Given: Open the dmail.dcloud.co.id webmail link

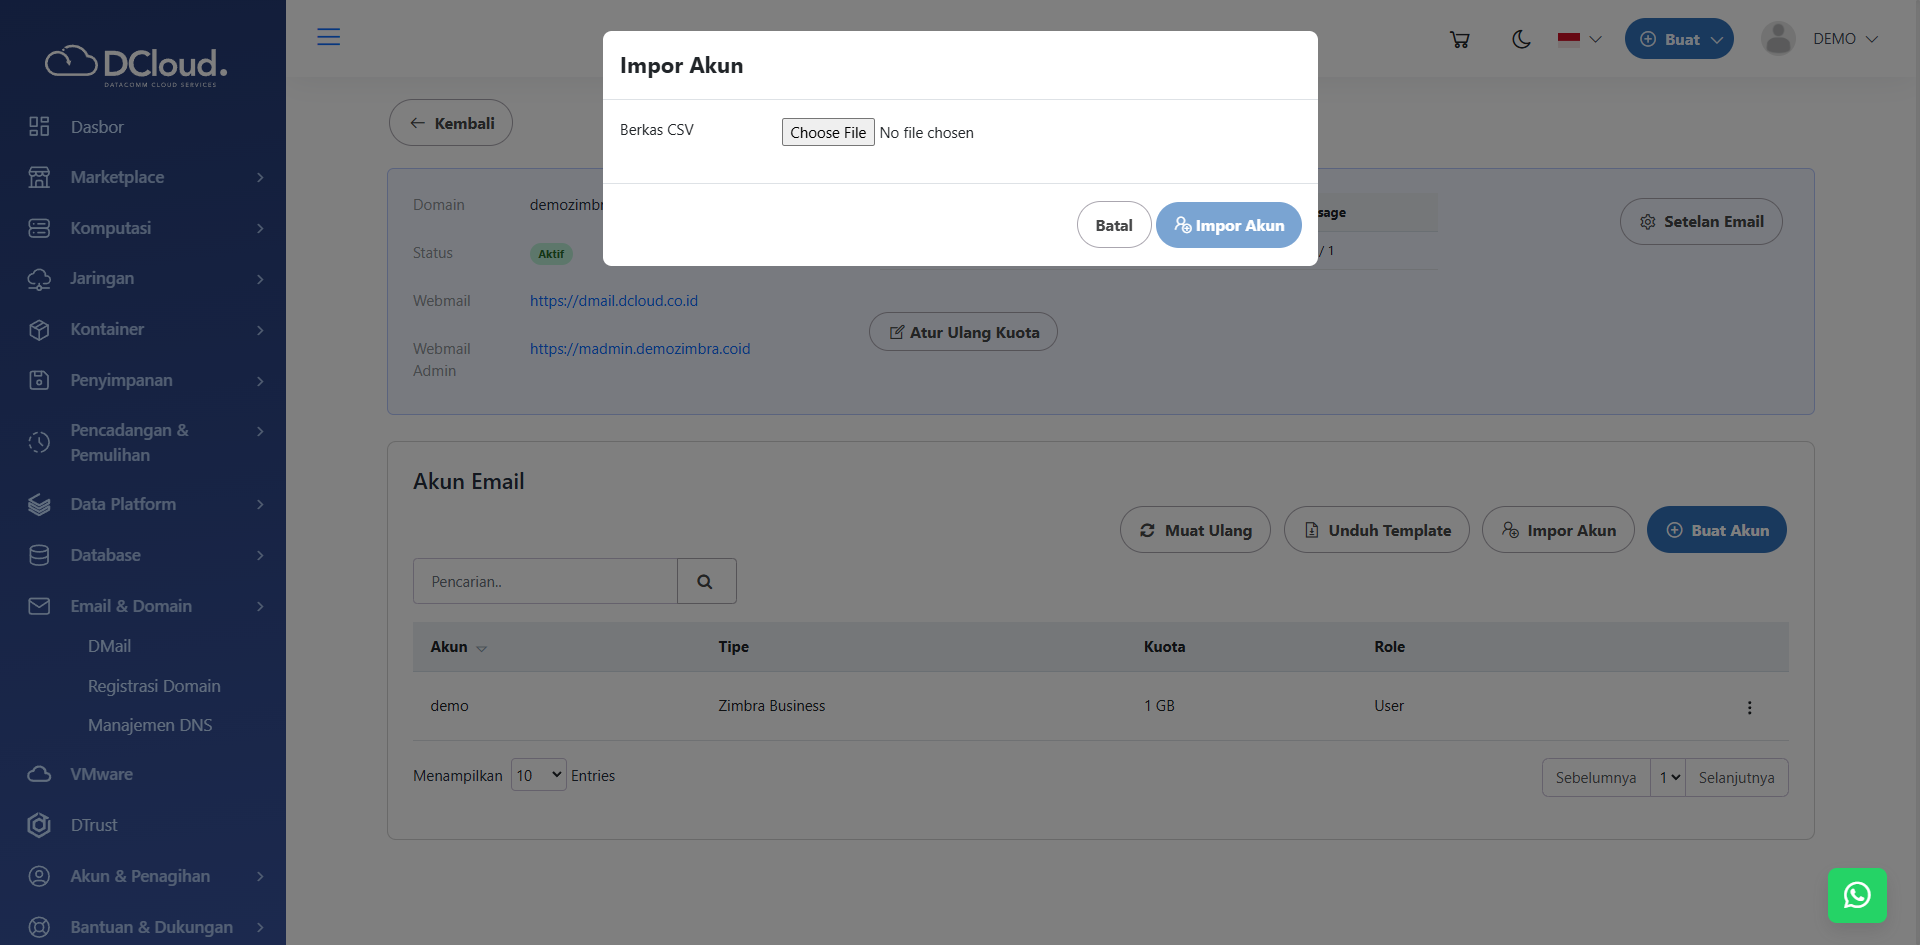Looking at the screenshot, I should pyautogui.click(x=614, y=301).
